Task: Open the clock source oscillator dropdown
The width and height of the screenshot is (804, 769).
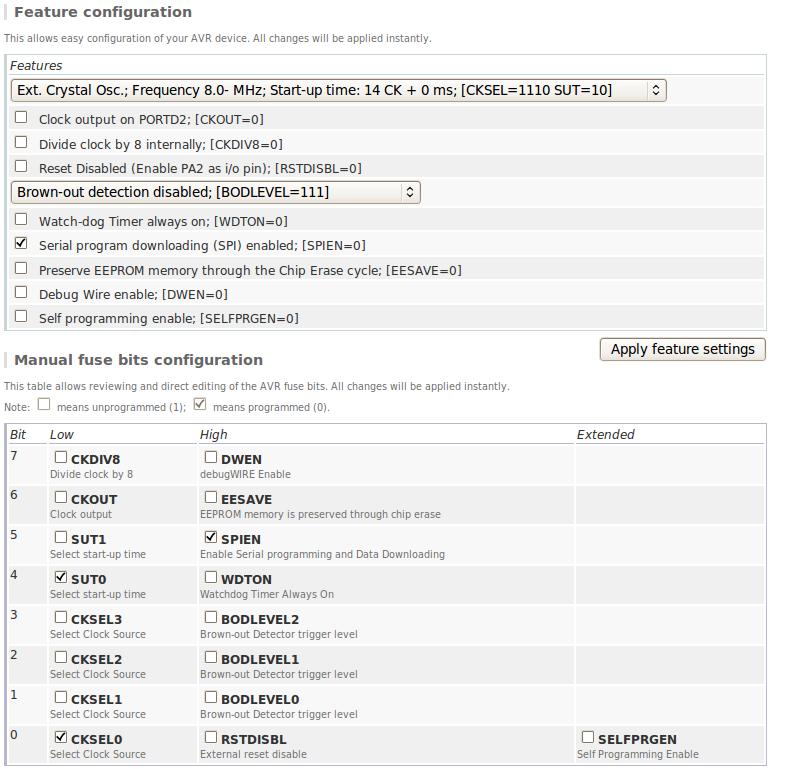Action: click(x=338, y=90)
